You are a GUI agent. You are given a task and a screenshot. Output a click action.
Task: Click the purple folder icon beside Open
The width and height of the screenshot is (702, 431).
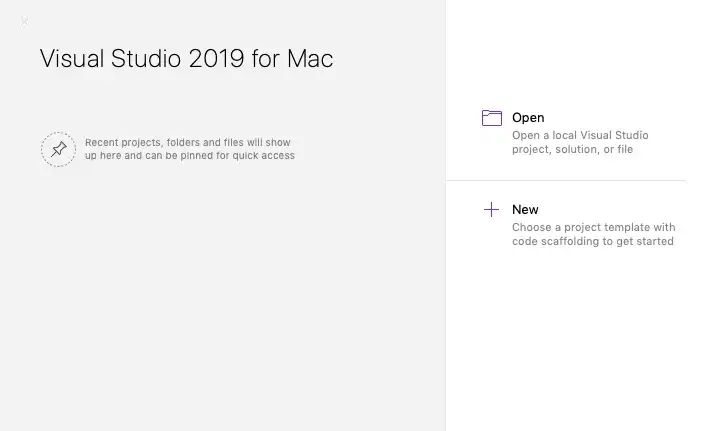(x=491, y=118)
